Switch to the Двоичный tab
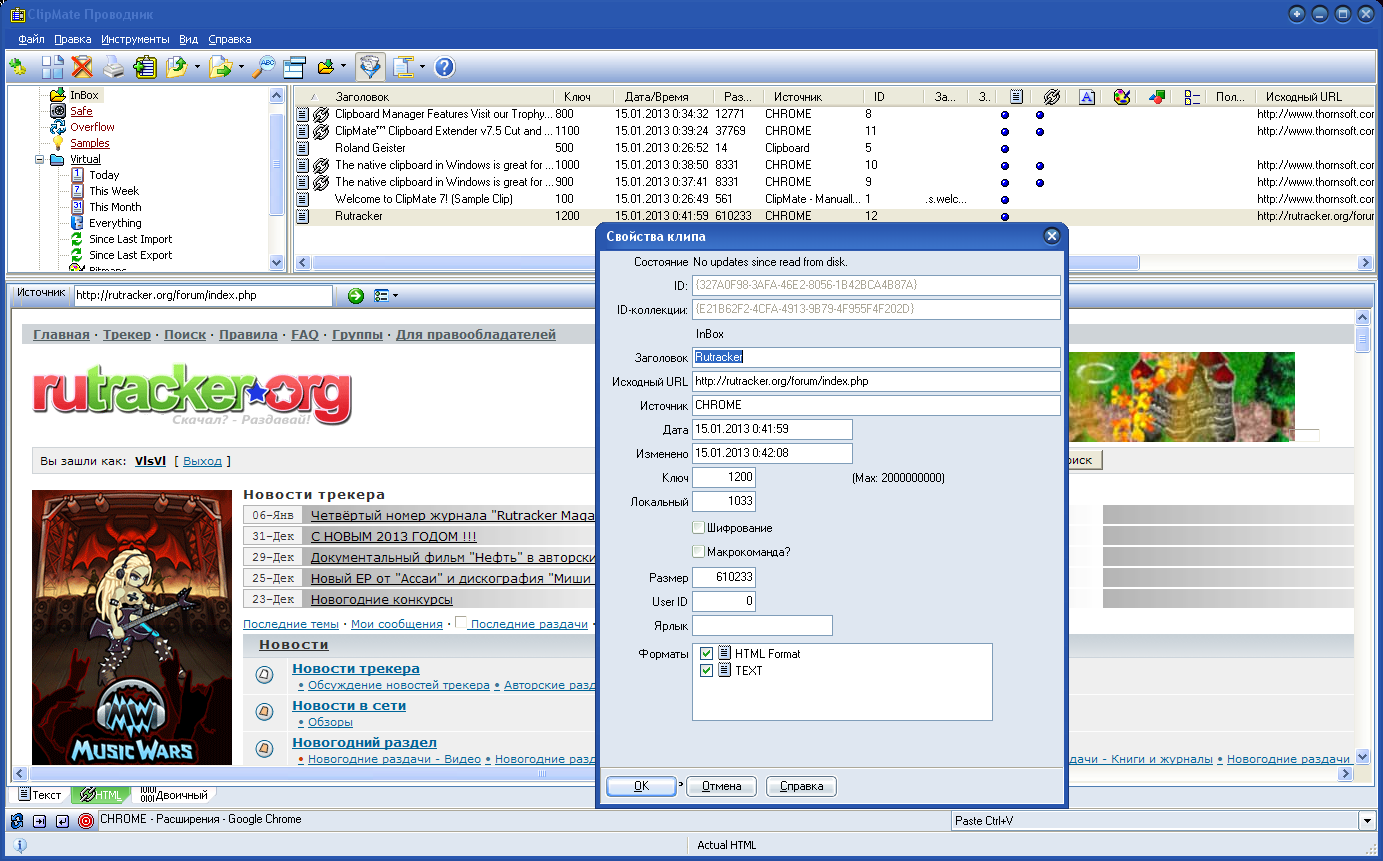 click(175, 795)
